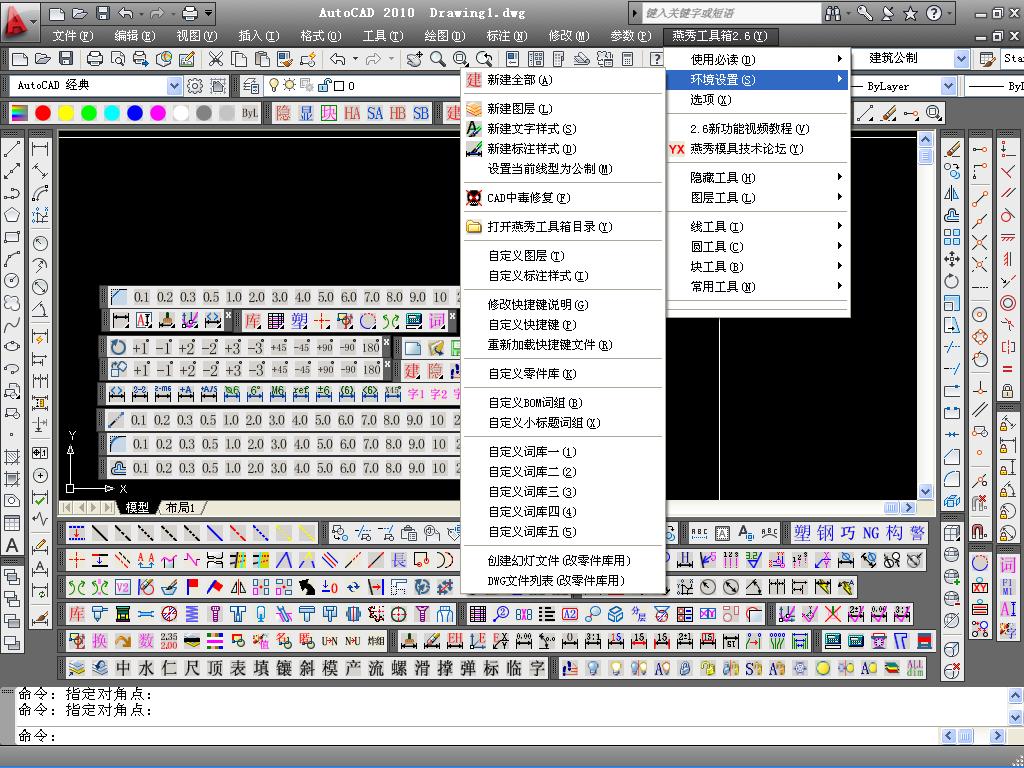
Task: Select the Line tool in Draw toolbar
Action: (x=12, y=150)
